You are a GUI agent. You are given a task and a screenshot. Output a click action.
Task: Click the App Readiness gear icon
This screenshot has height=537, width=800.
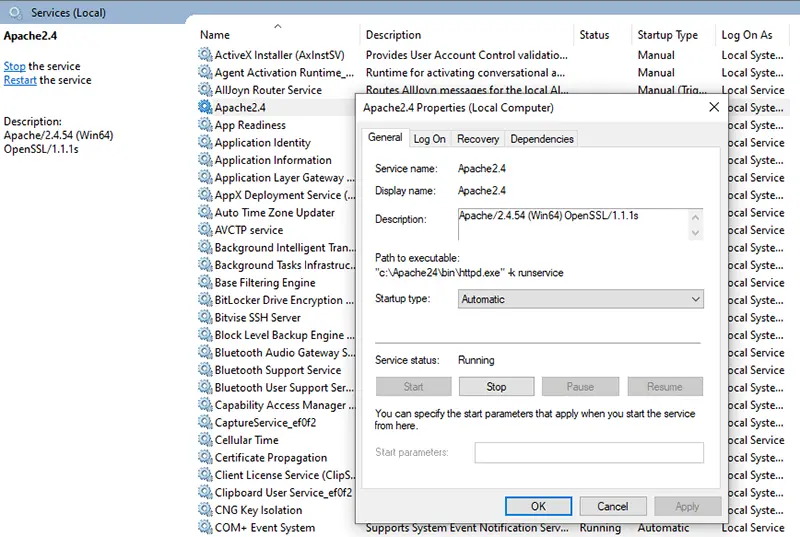[x=205, y=124]
